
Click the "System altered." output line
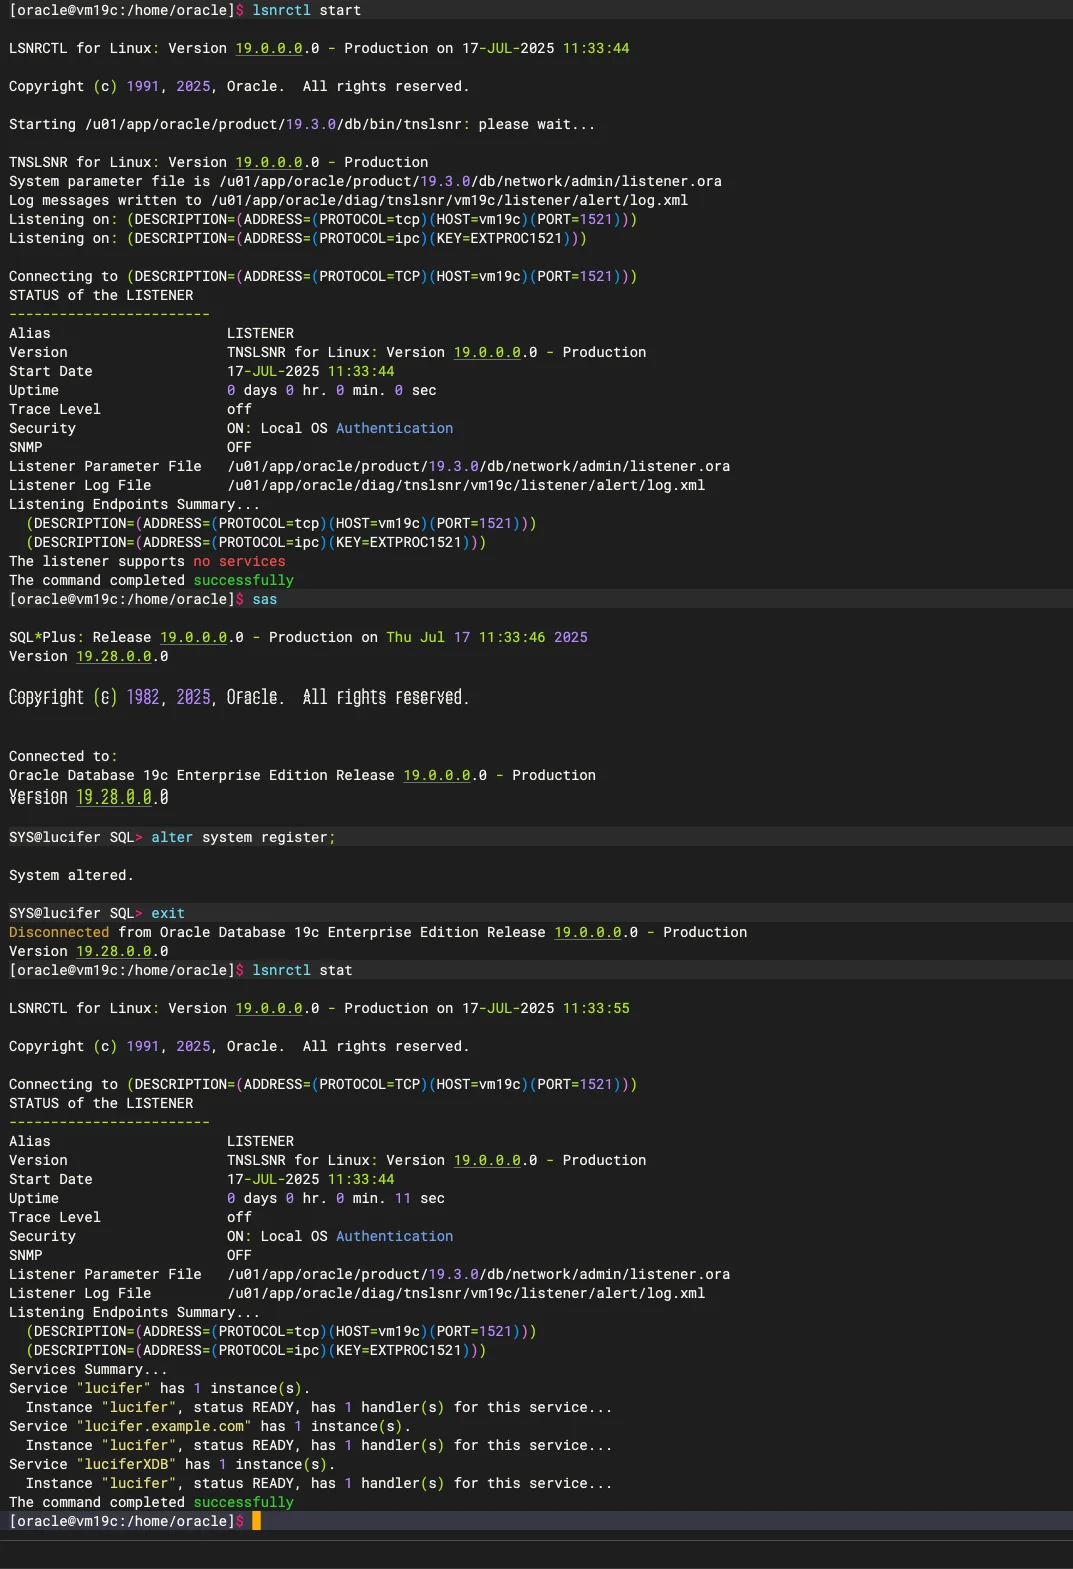pyautogui.click(x=71, y=875)
